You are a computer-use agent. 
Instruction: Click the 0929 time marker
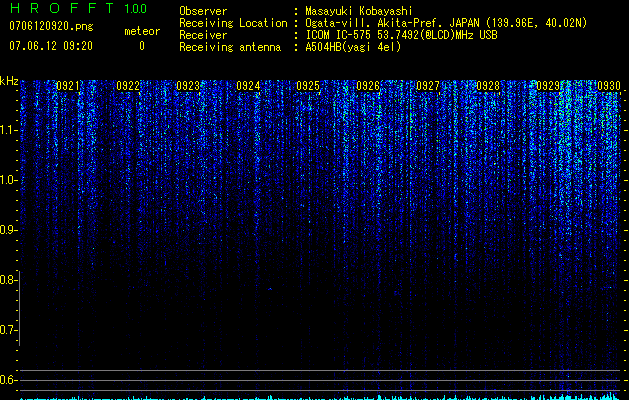pos(548,86)
